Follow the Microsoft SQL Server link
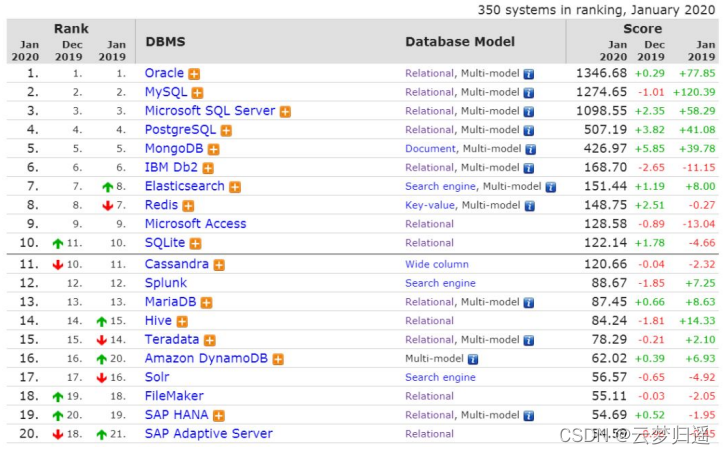This screenshot has width=725, height=454. (210, 111)
